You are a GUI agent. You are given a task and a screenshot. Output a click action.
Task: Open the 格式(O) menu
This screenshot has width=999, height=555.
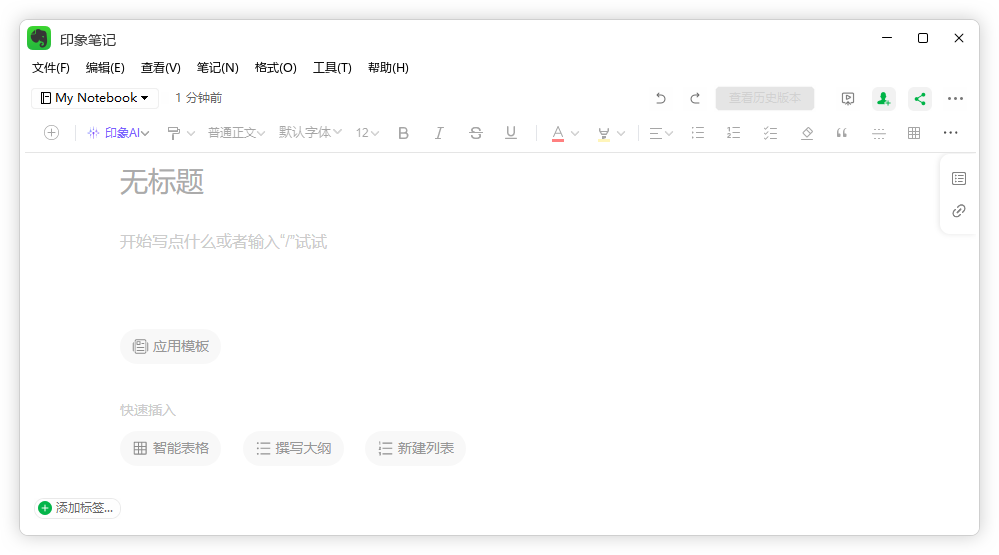pos(275,68)
